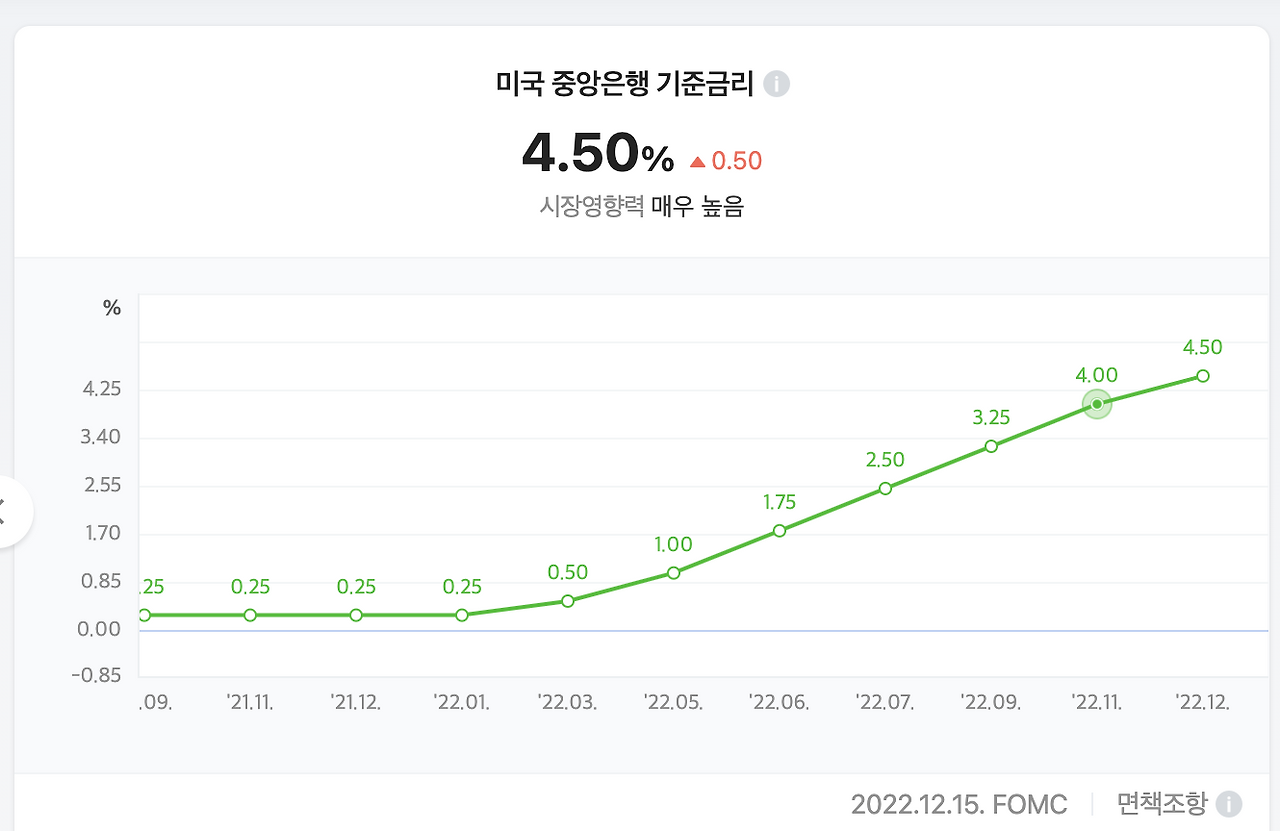Expand details for the '22.12. period
Image resolution: width=1280 pixels, height=831 pixels.
(x=1203, y=703)
